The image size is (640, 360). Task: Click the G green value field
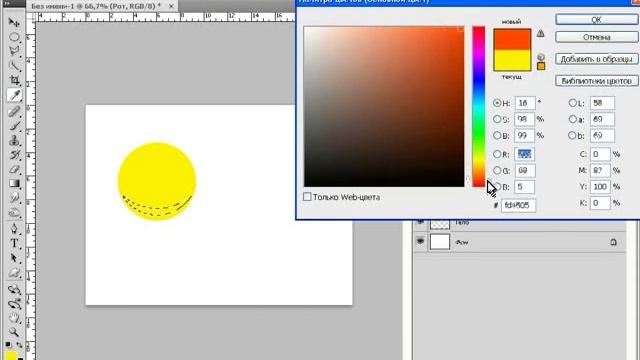[x=524, y=170]
